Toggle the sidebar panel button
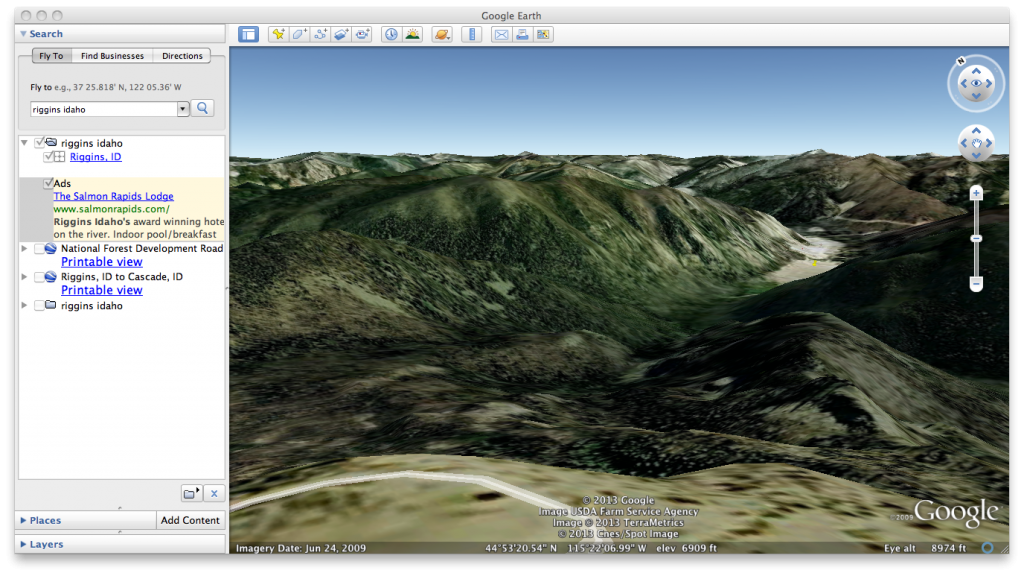 248,35
